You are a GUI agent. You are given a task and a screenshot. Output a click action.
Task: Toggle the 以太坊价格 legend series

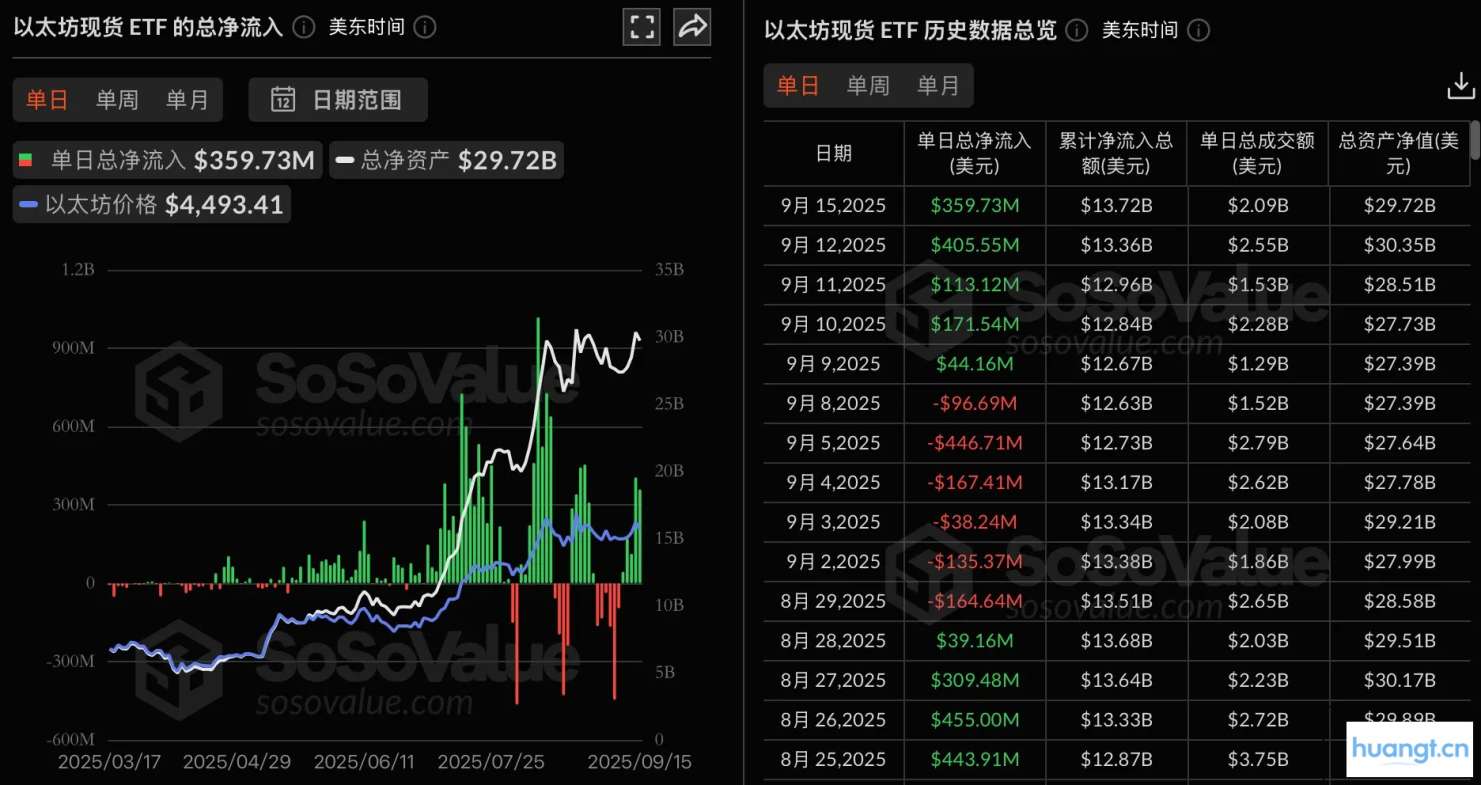[152, 205]
